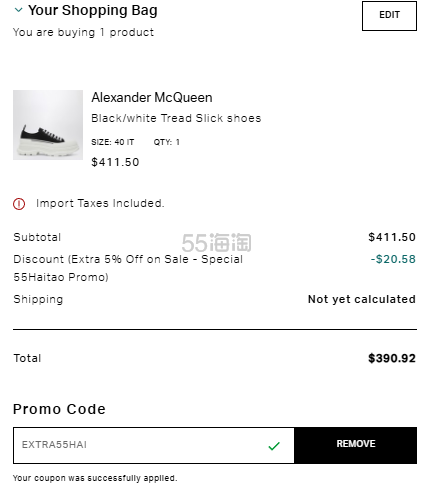Click the red import taxes info icon
This screenshot has width=433, height=485.
click(x=19, y=204)
